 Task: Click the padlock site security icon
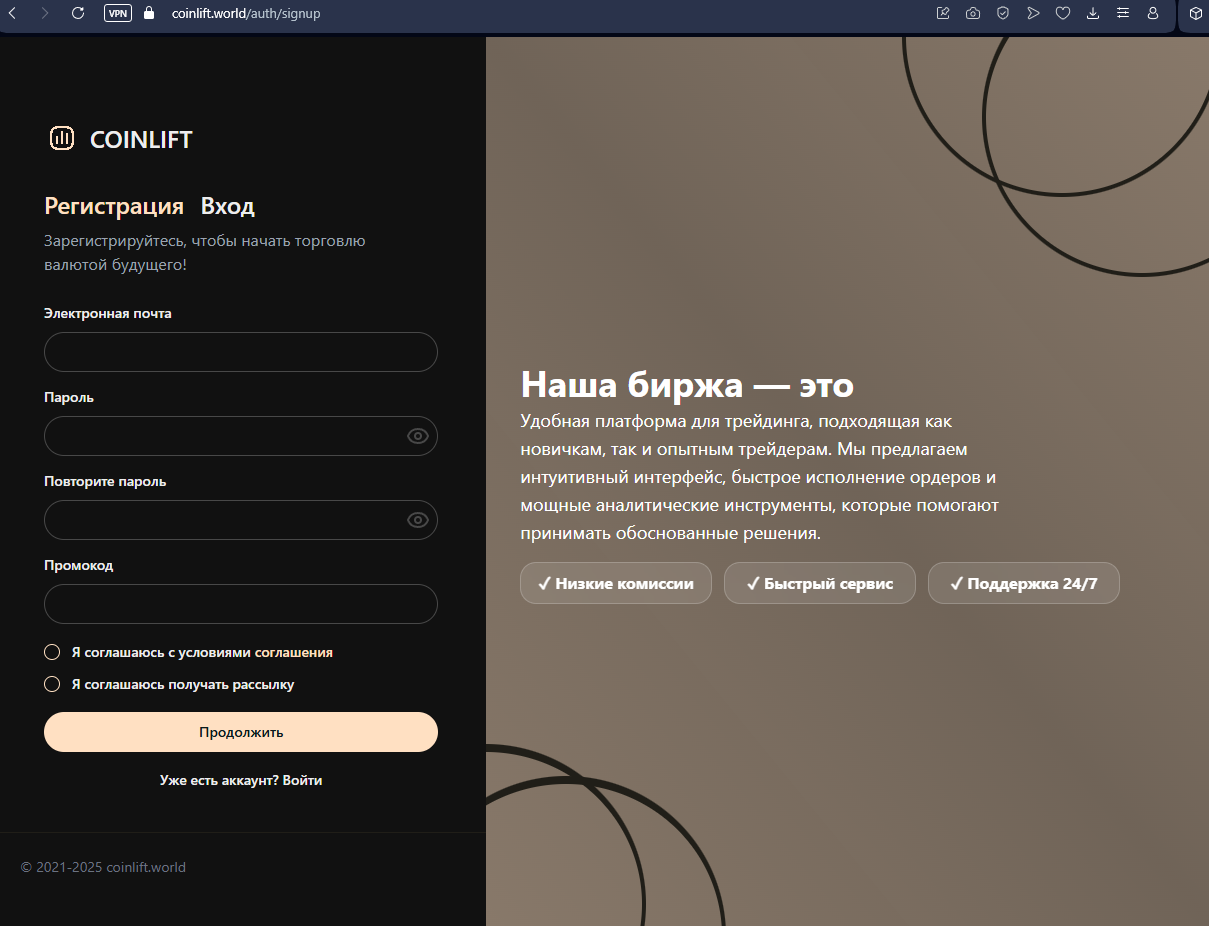(x=150, y=13)
